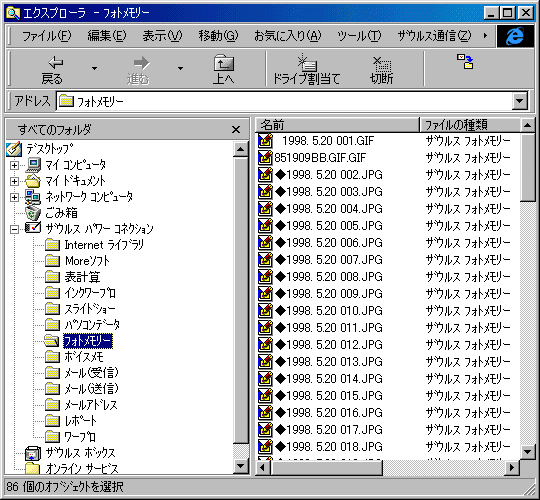The image size is (540, 500).
Task: Select file icon for 1998. 5.20 015.JPG
Action: [x=265, y=395]
